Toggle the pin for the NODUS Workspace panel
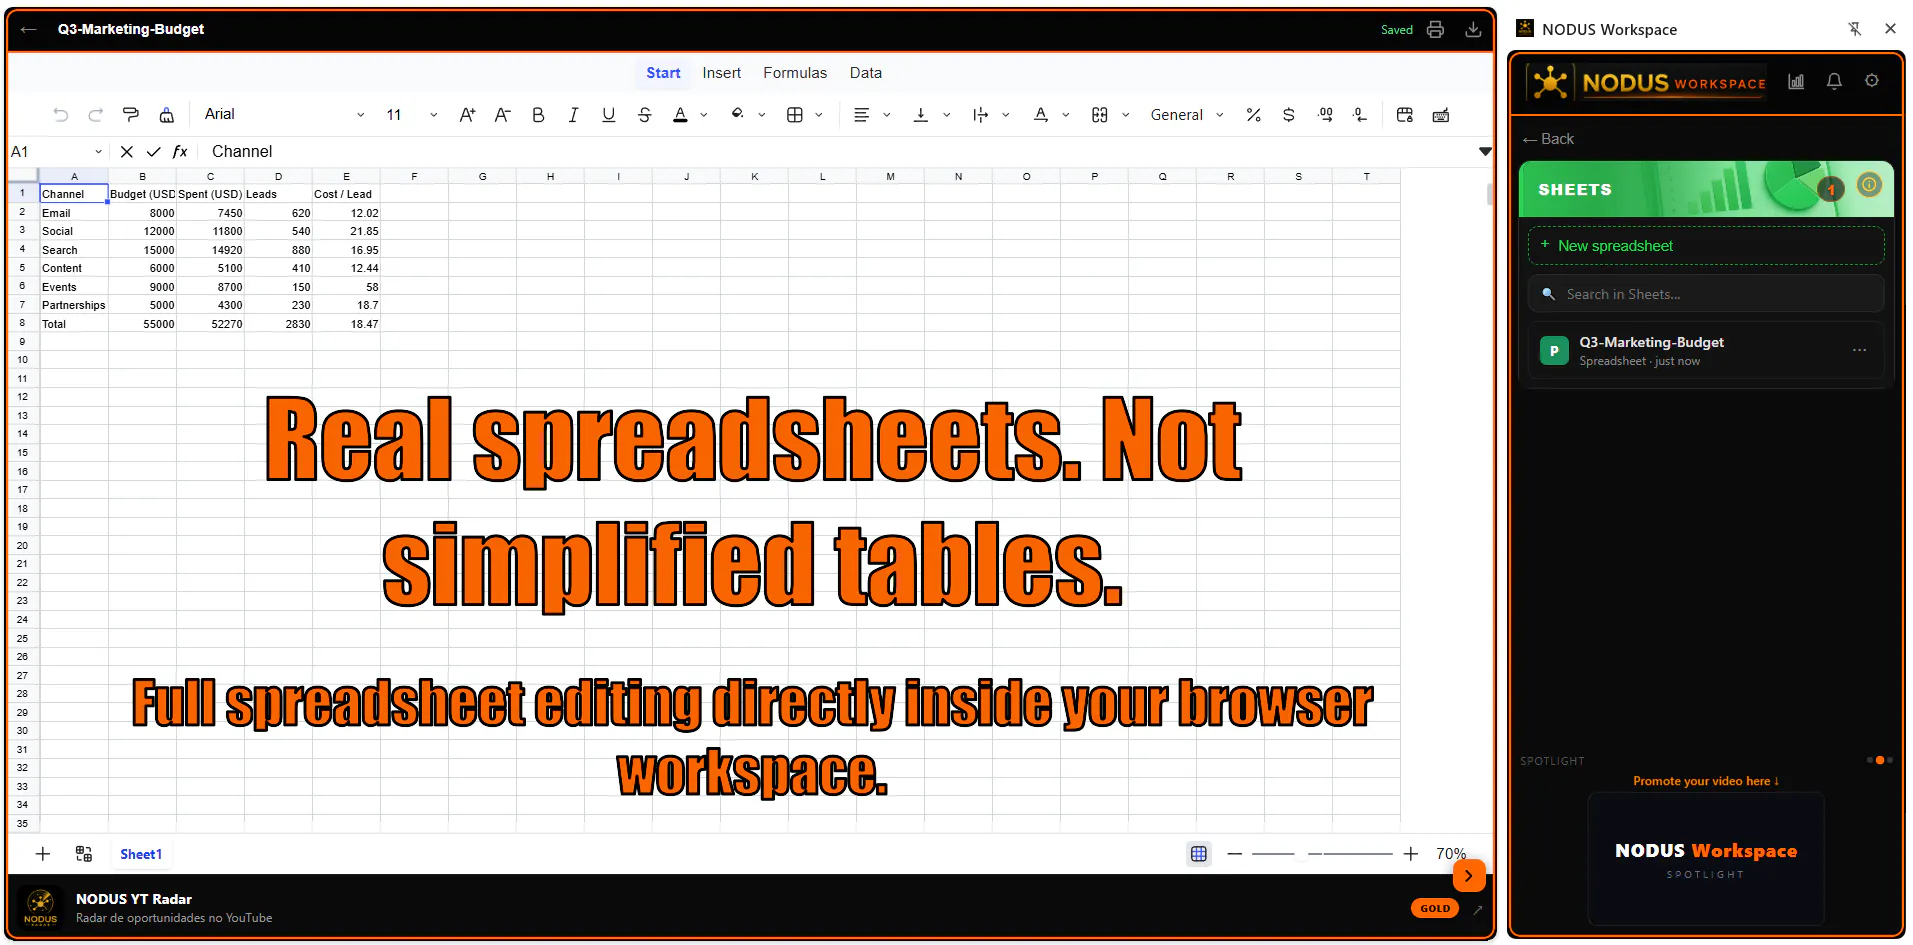This screenshot has height=945, width=1913. click(1855, 29)
